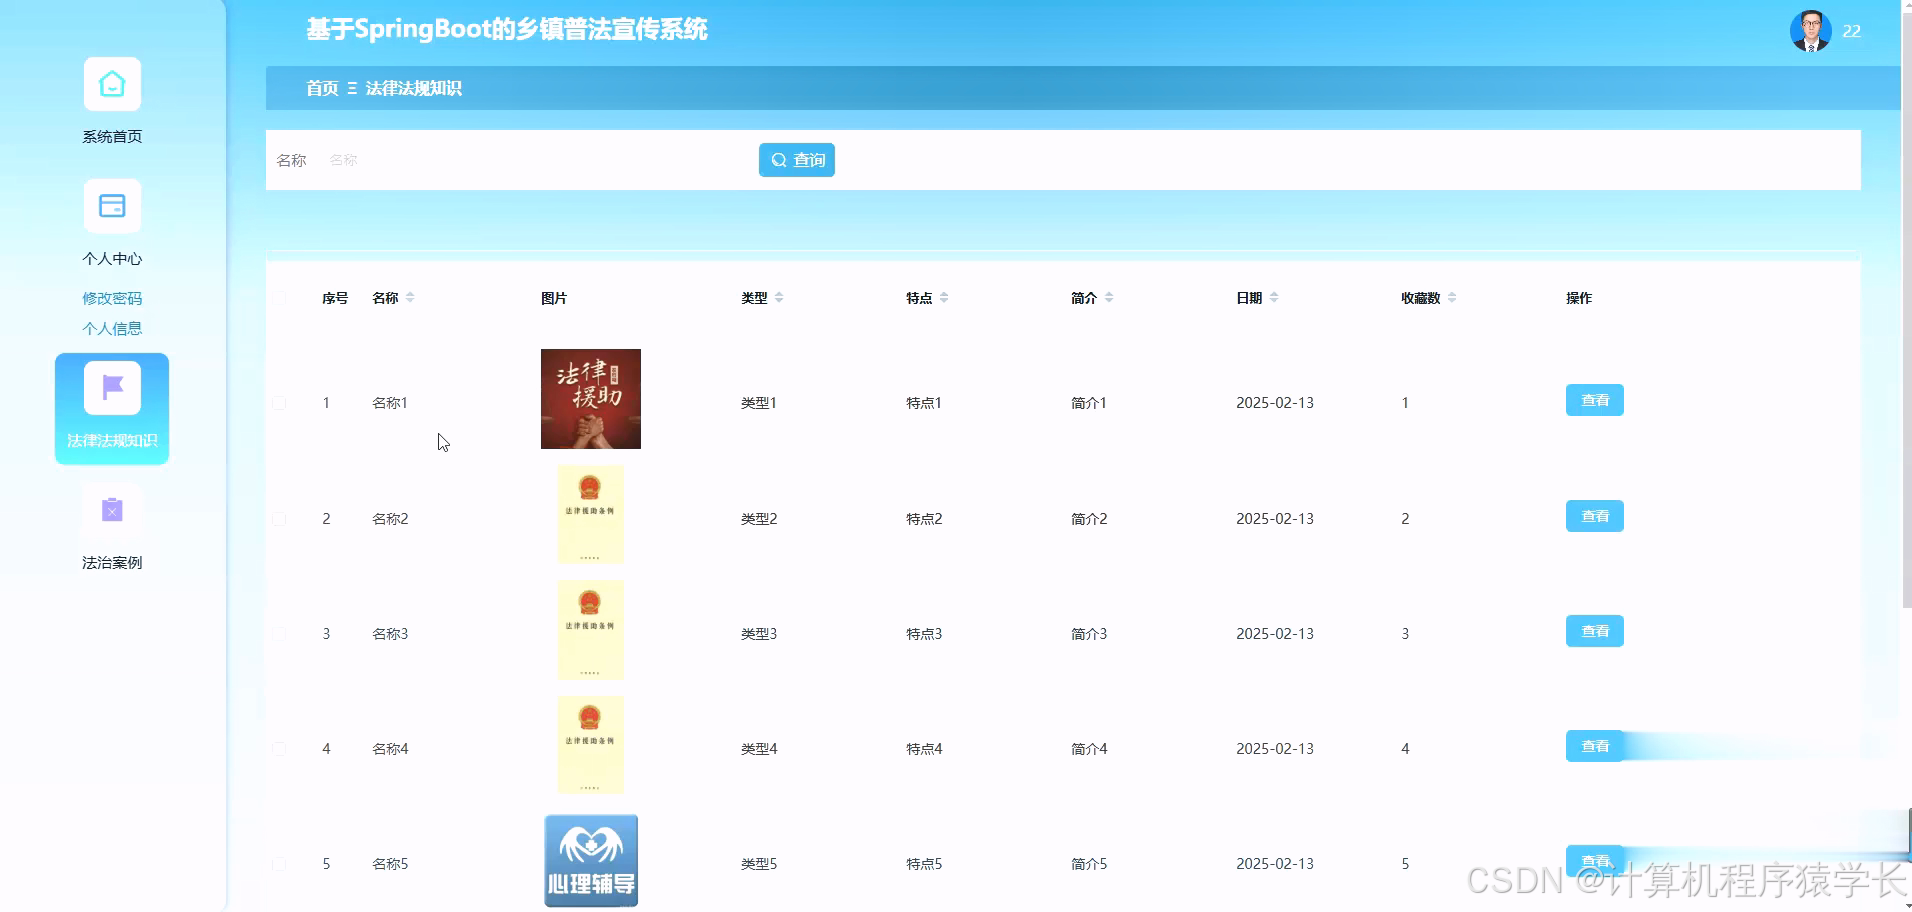Check the checkbox for row 名称1
The width and height of the screenshot is (1912, 912).
pyautogui.click(x=280, y=403)
